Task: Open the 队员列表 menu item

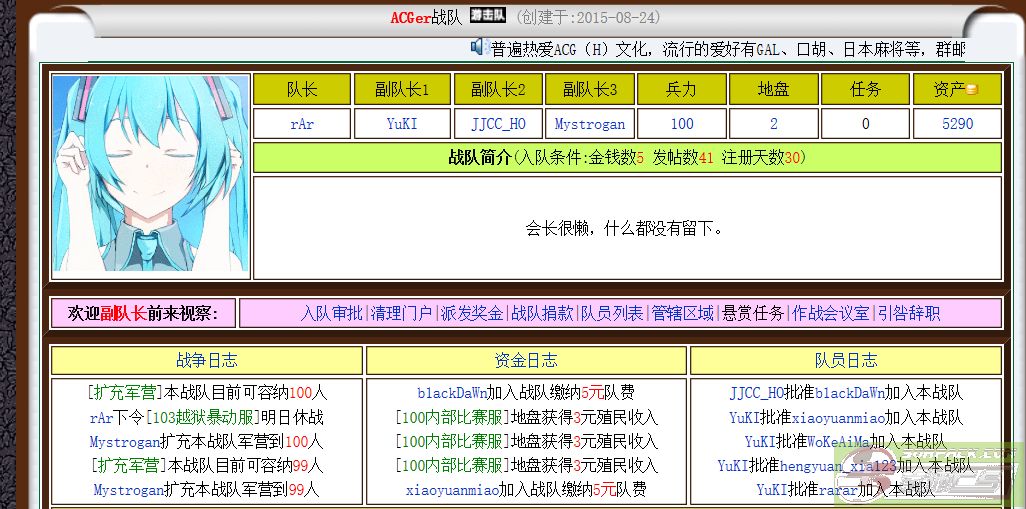Action: pyautogui.click(x=612, y=313)
